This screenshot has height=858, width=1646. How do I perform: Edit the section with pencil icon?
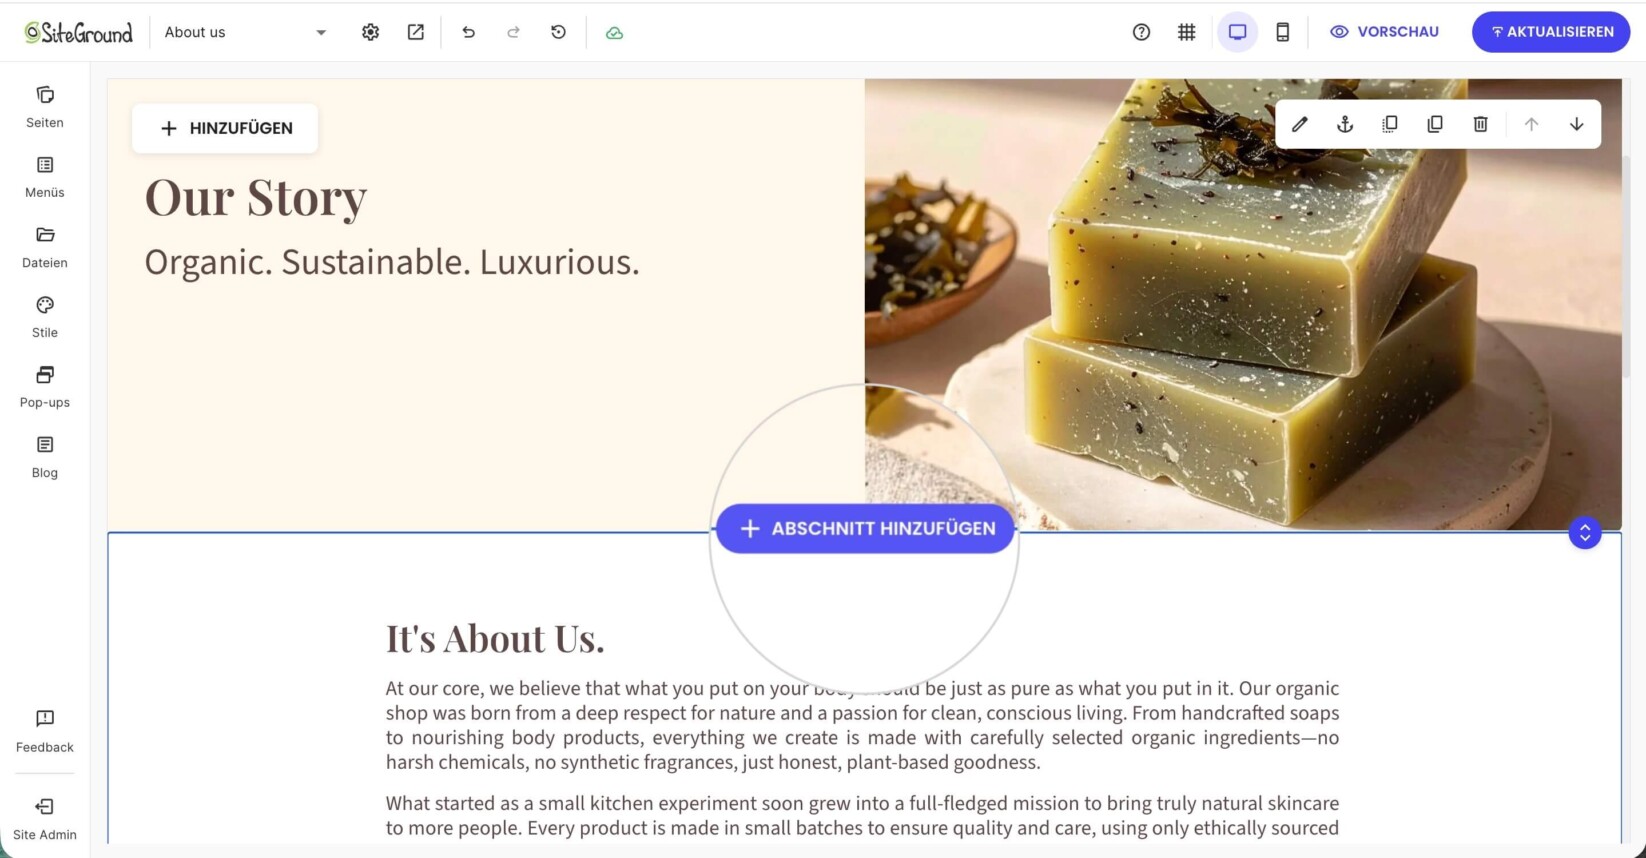[1299, 124]
